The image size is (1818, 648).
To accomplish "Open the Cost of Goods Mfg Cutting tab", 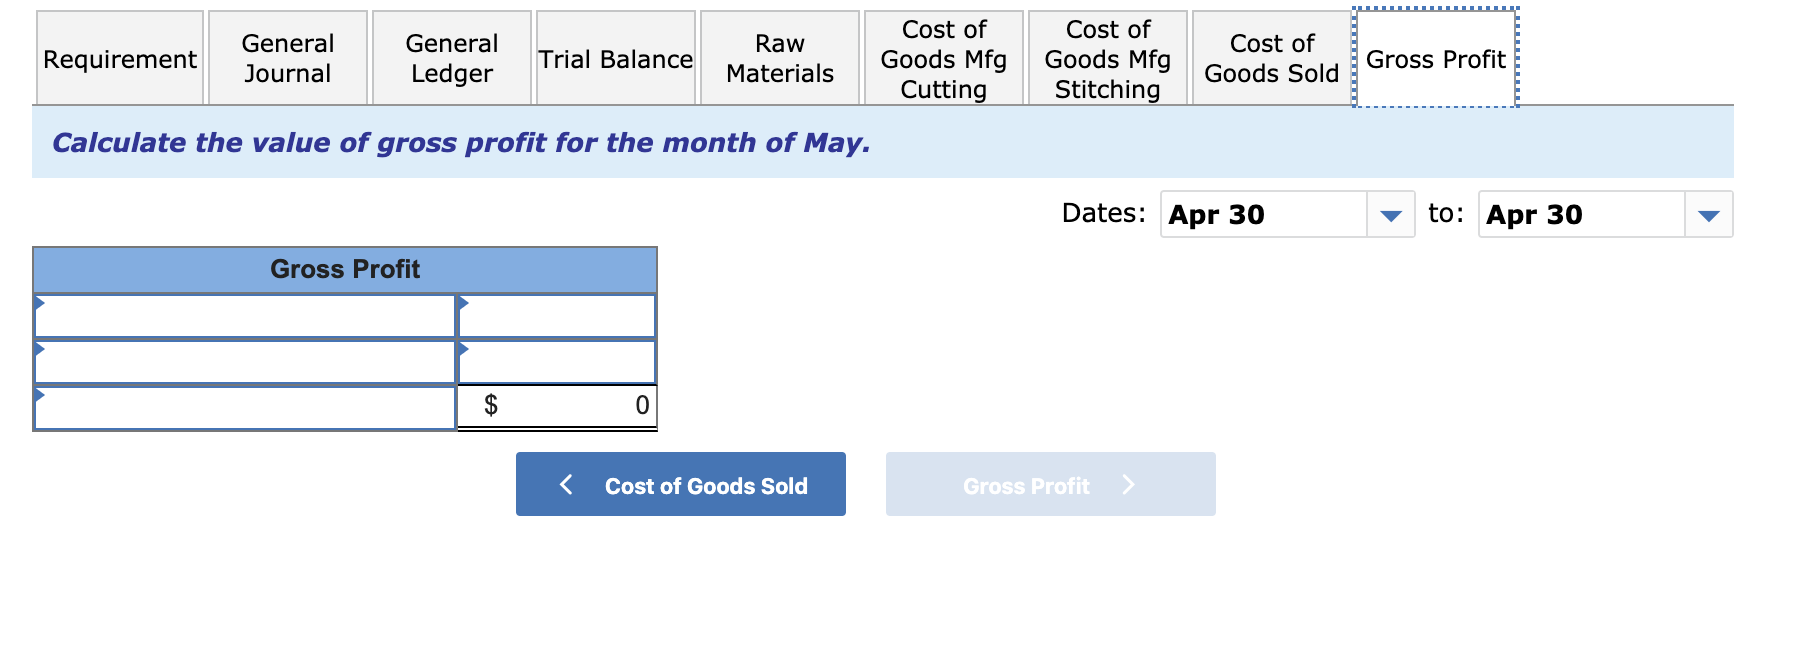I will click(943, 58).
